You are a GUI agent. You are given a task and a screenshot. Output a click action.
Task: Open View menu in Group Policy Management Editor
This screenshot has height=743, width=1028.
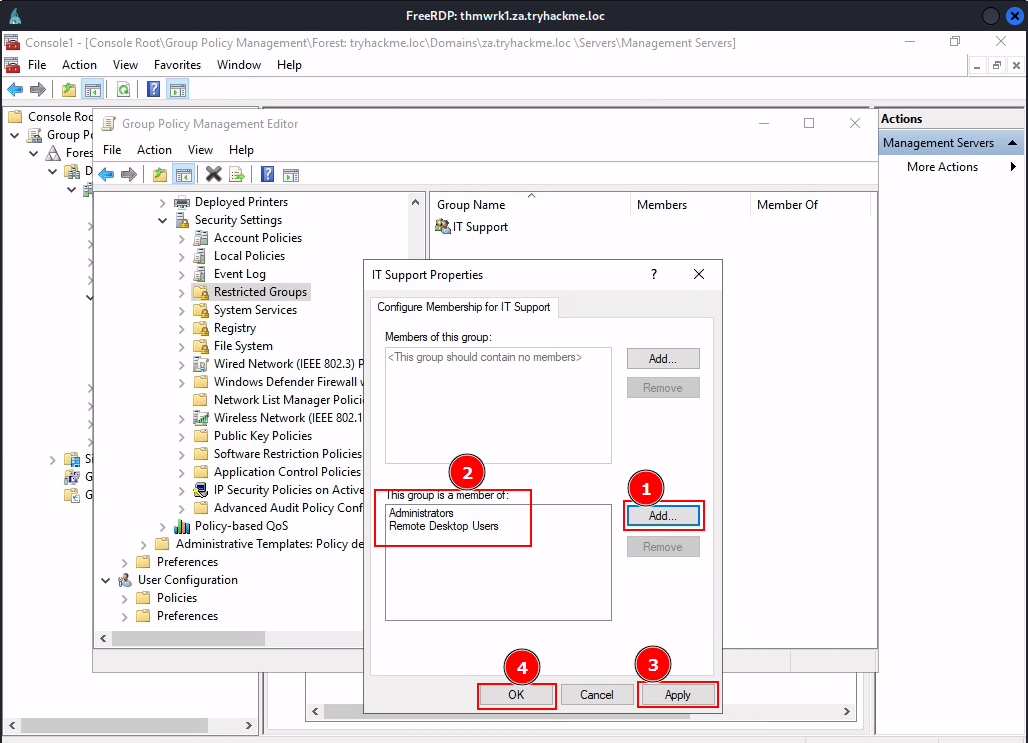(x=200, y=150)
